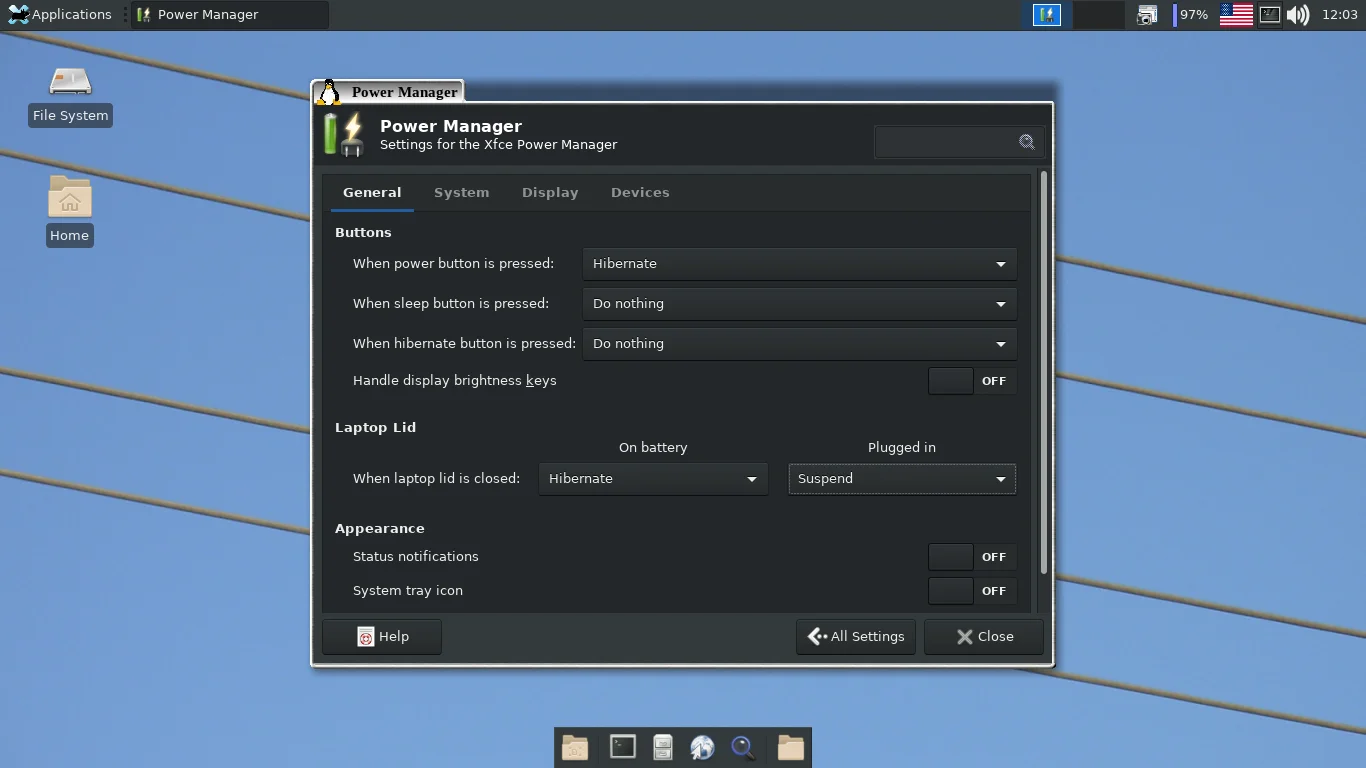Launch the web browser globe icon

point(702,747)
